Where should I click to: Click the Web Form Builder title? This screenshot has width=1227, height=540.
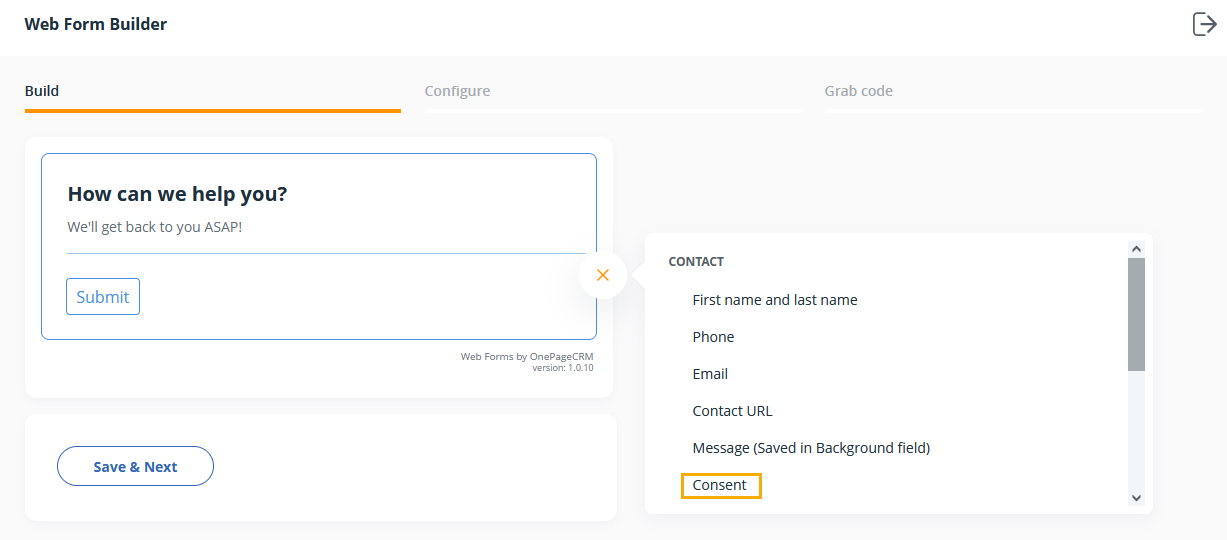[96, 24]
